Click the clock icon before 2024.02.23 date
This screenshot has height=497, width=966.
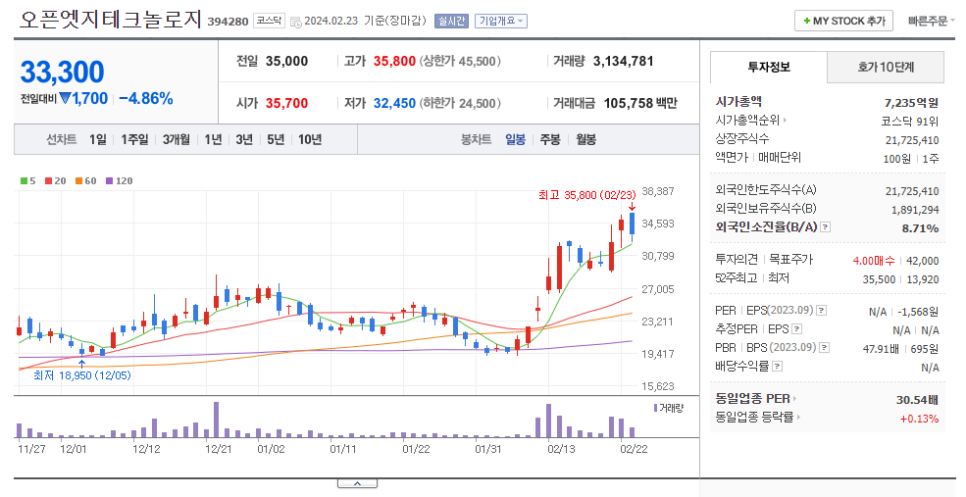point(296,22)
